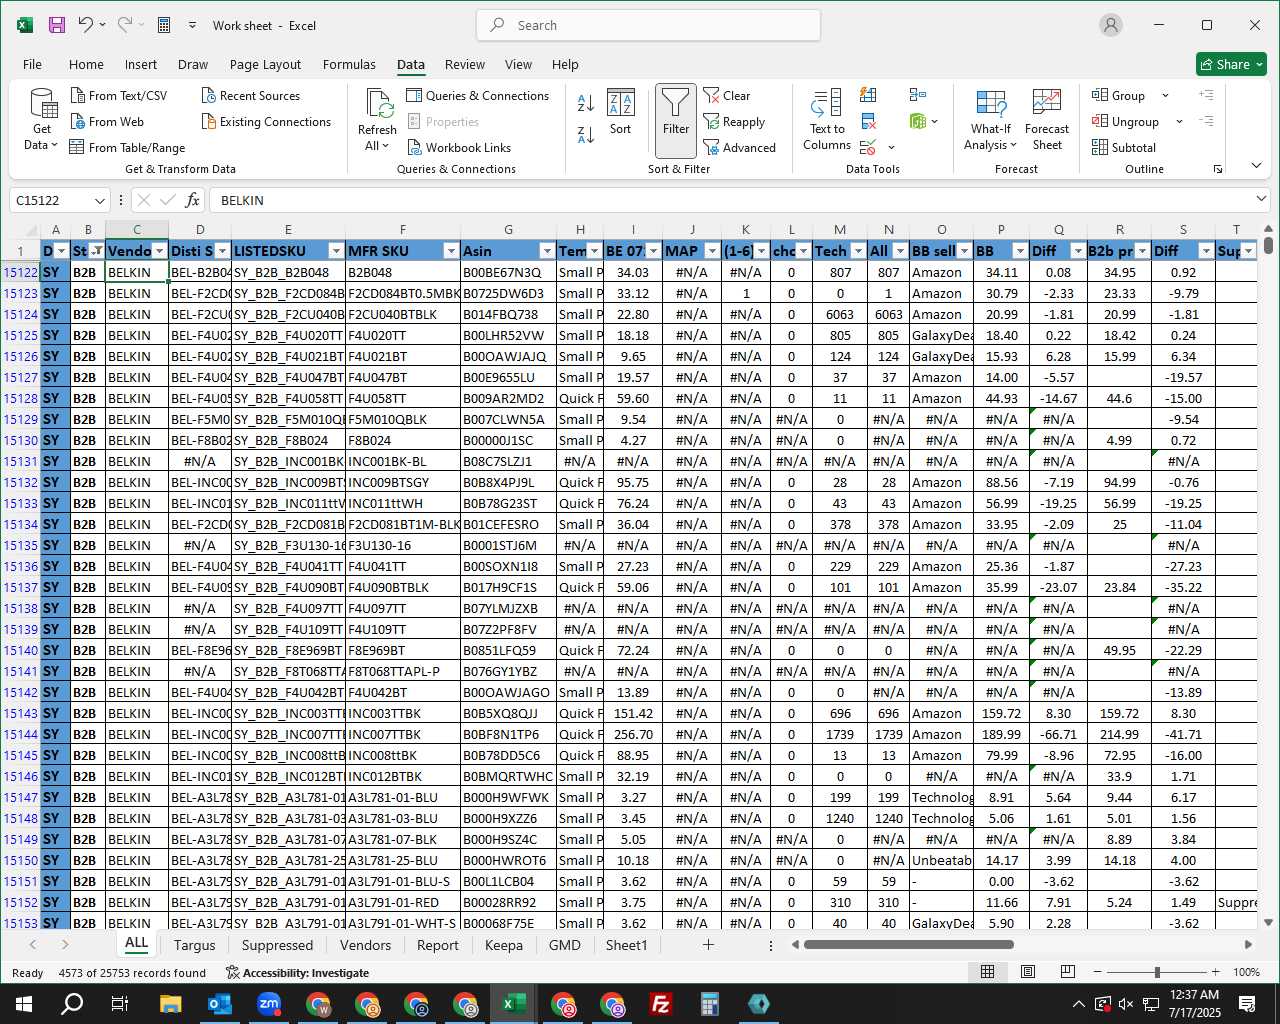Expand the formula bar
Image resolution: width=1280 pixels, height=1024 pixels.
pos(1261,200)
